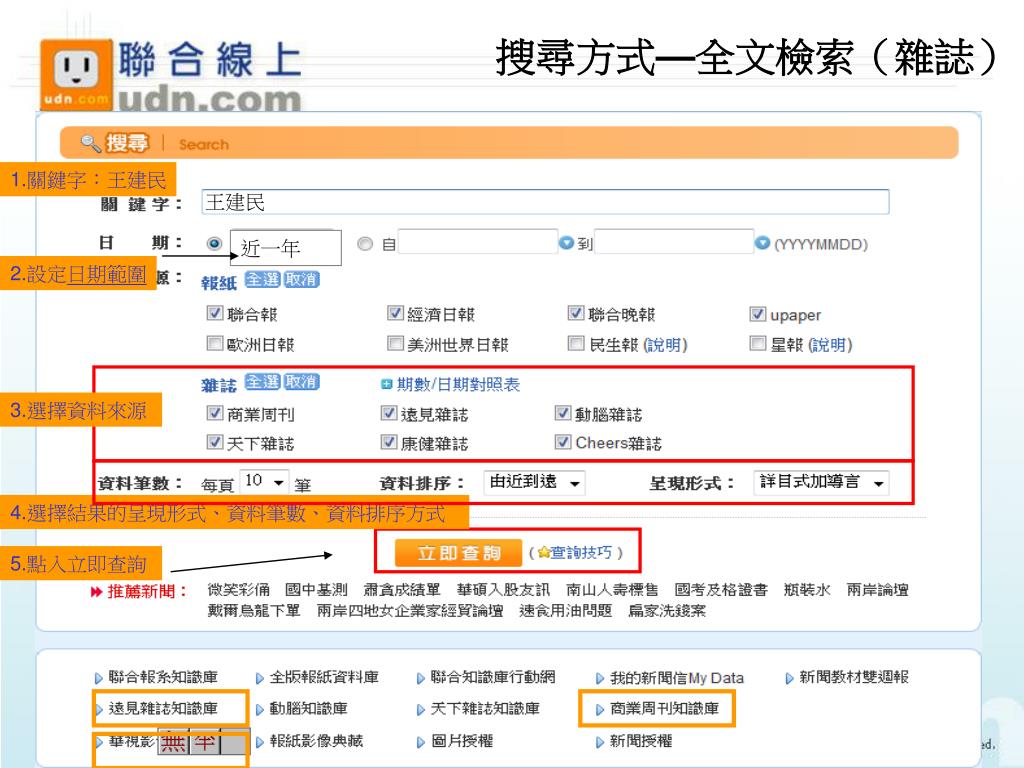
Task: Click the magnifier search icon
Action: tap(90, 143)
